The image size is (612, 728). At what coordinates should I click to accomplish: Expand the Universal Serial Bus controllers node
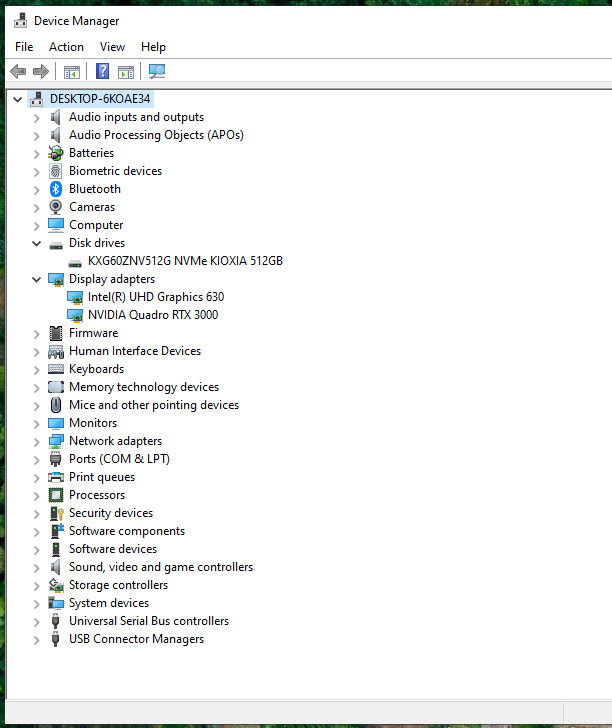tap(36, 622)
